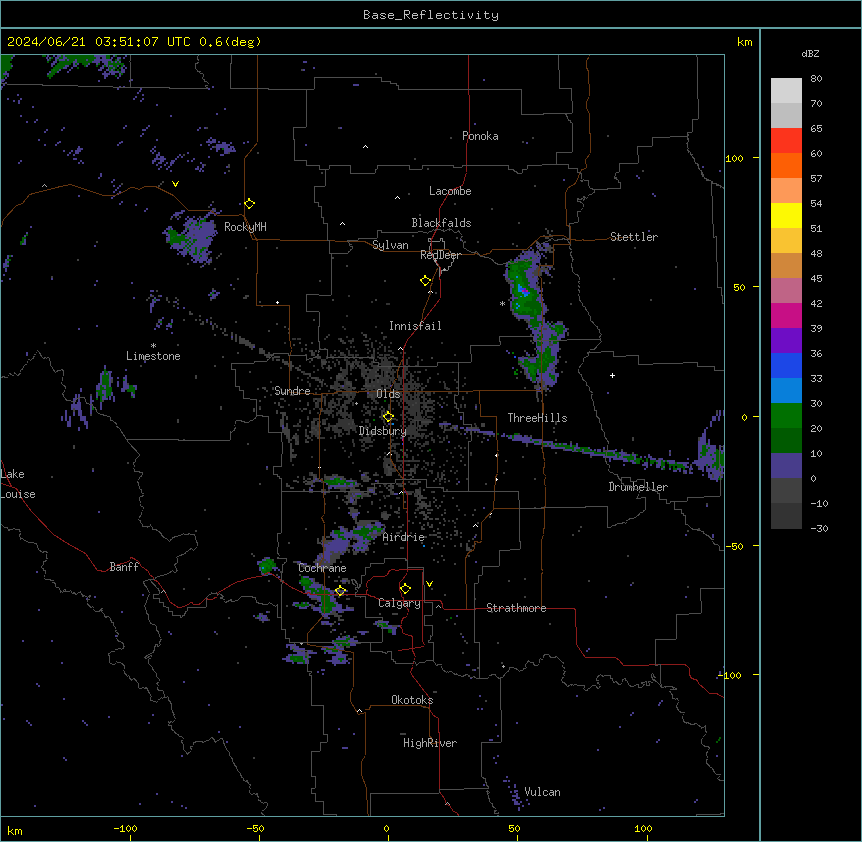This screenshot has height=842, width=862.
Task: Select the Cochrane city label
Action: coord(322,568)
